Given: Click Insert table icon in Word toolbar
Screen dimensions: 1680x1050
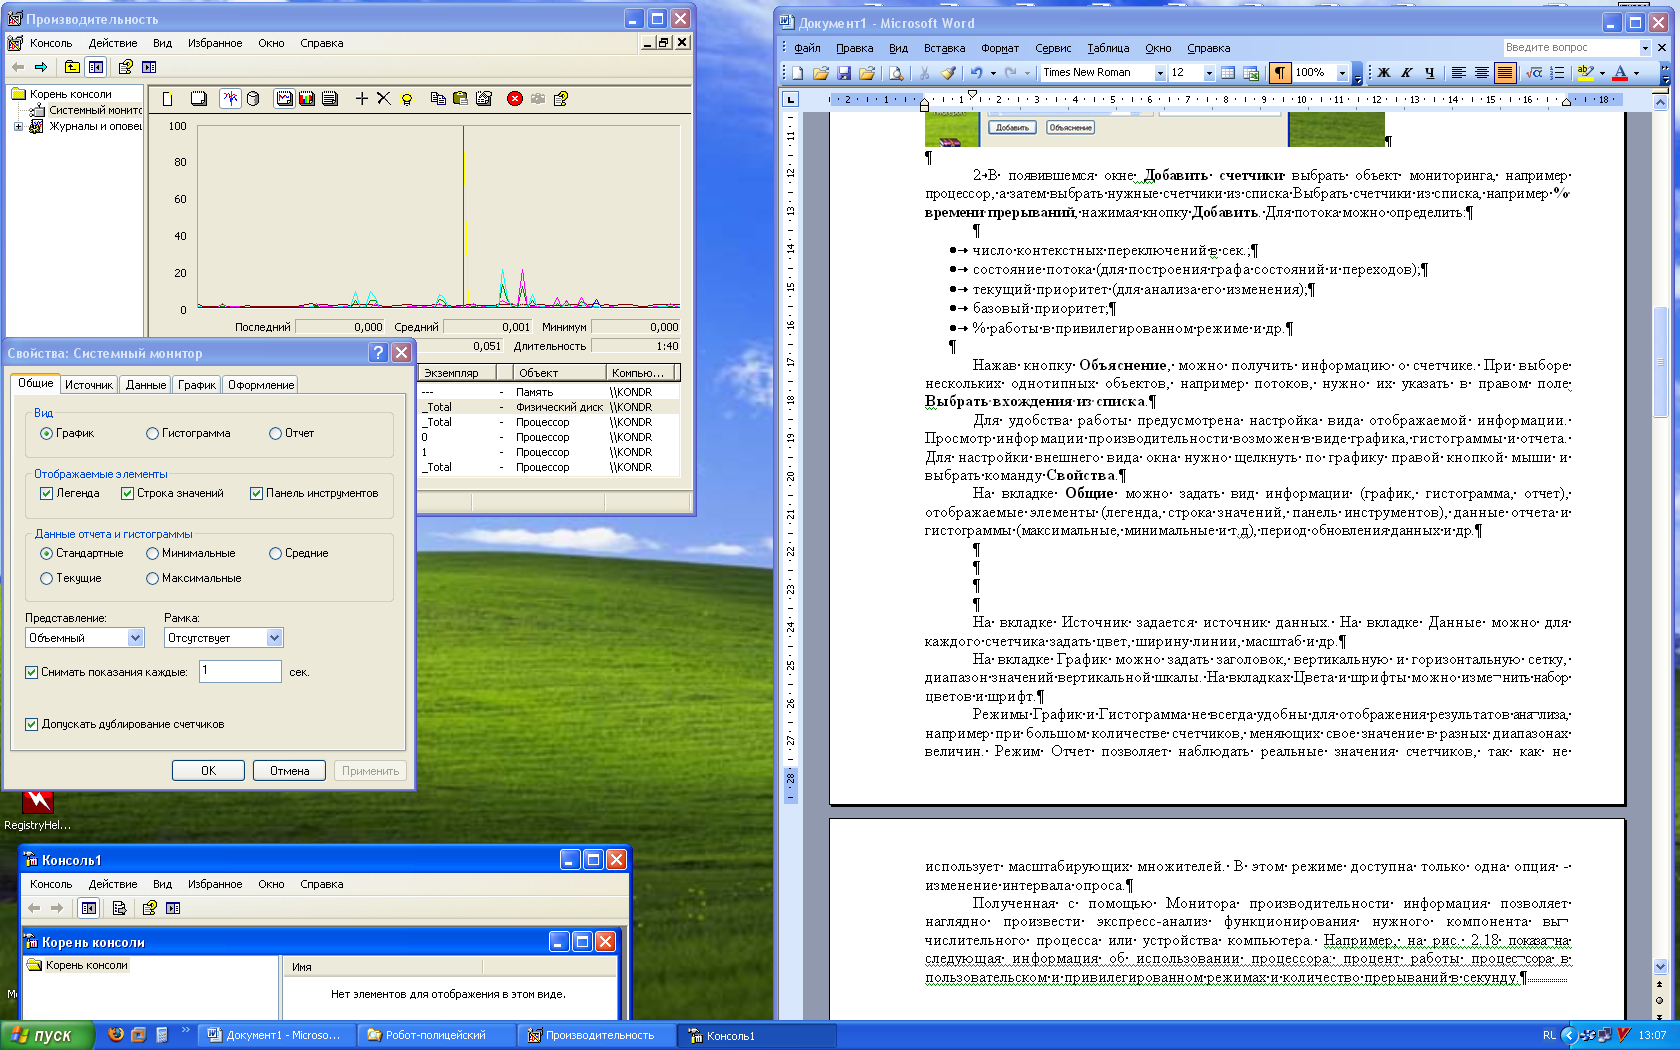Looking at the screenshot, I should [1228, 73].
